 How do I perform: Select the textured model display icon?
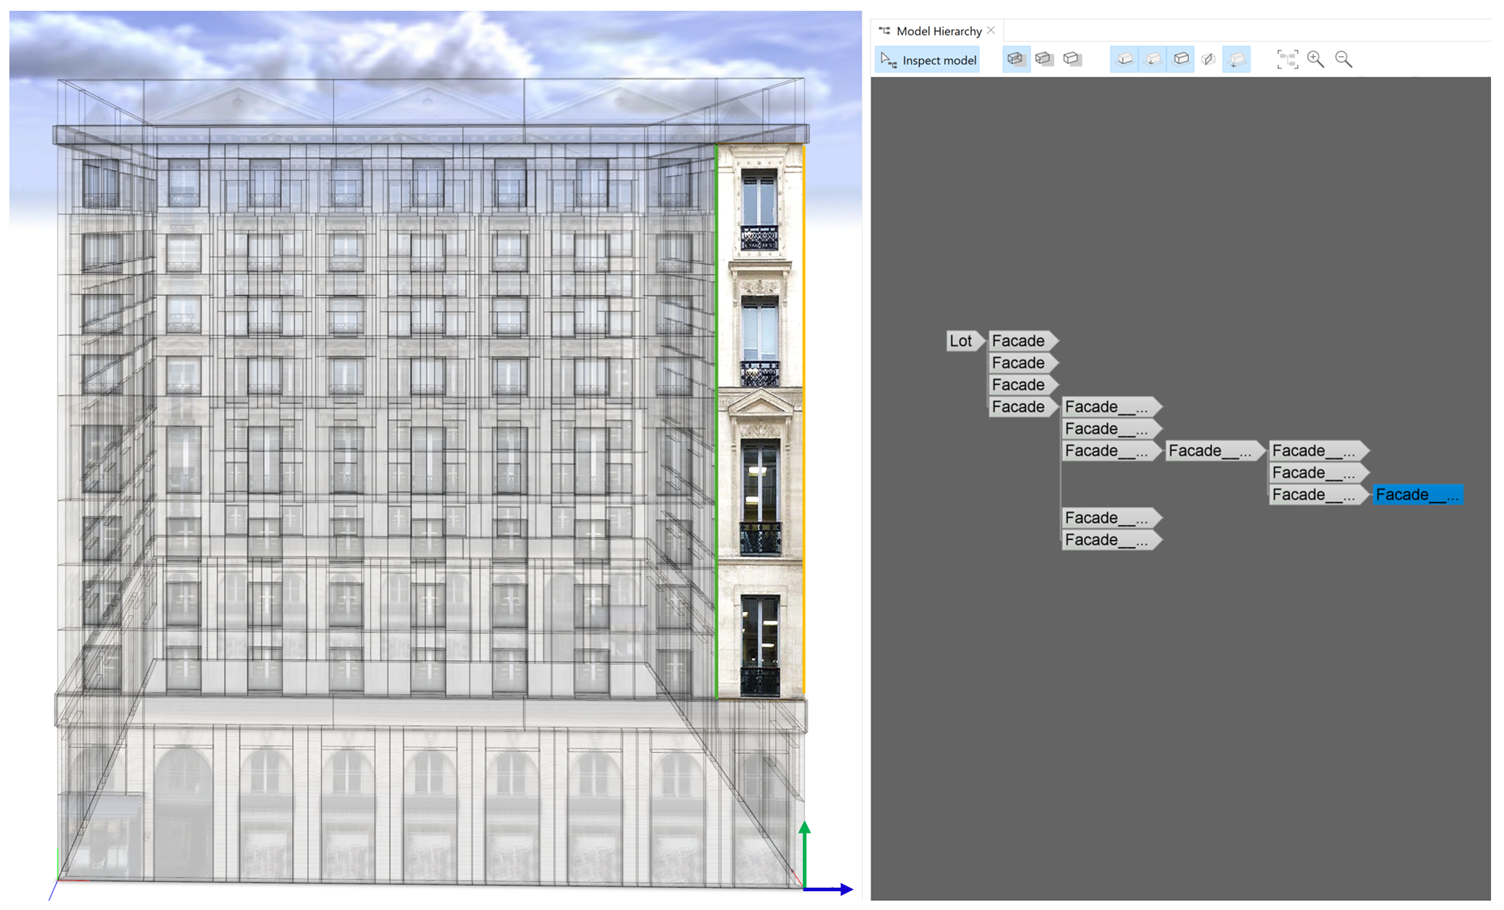click(1074, 59)
